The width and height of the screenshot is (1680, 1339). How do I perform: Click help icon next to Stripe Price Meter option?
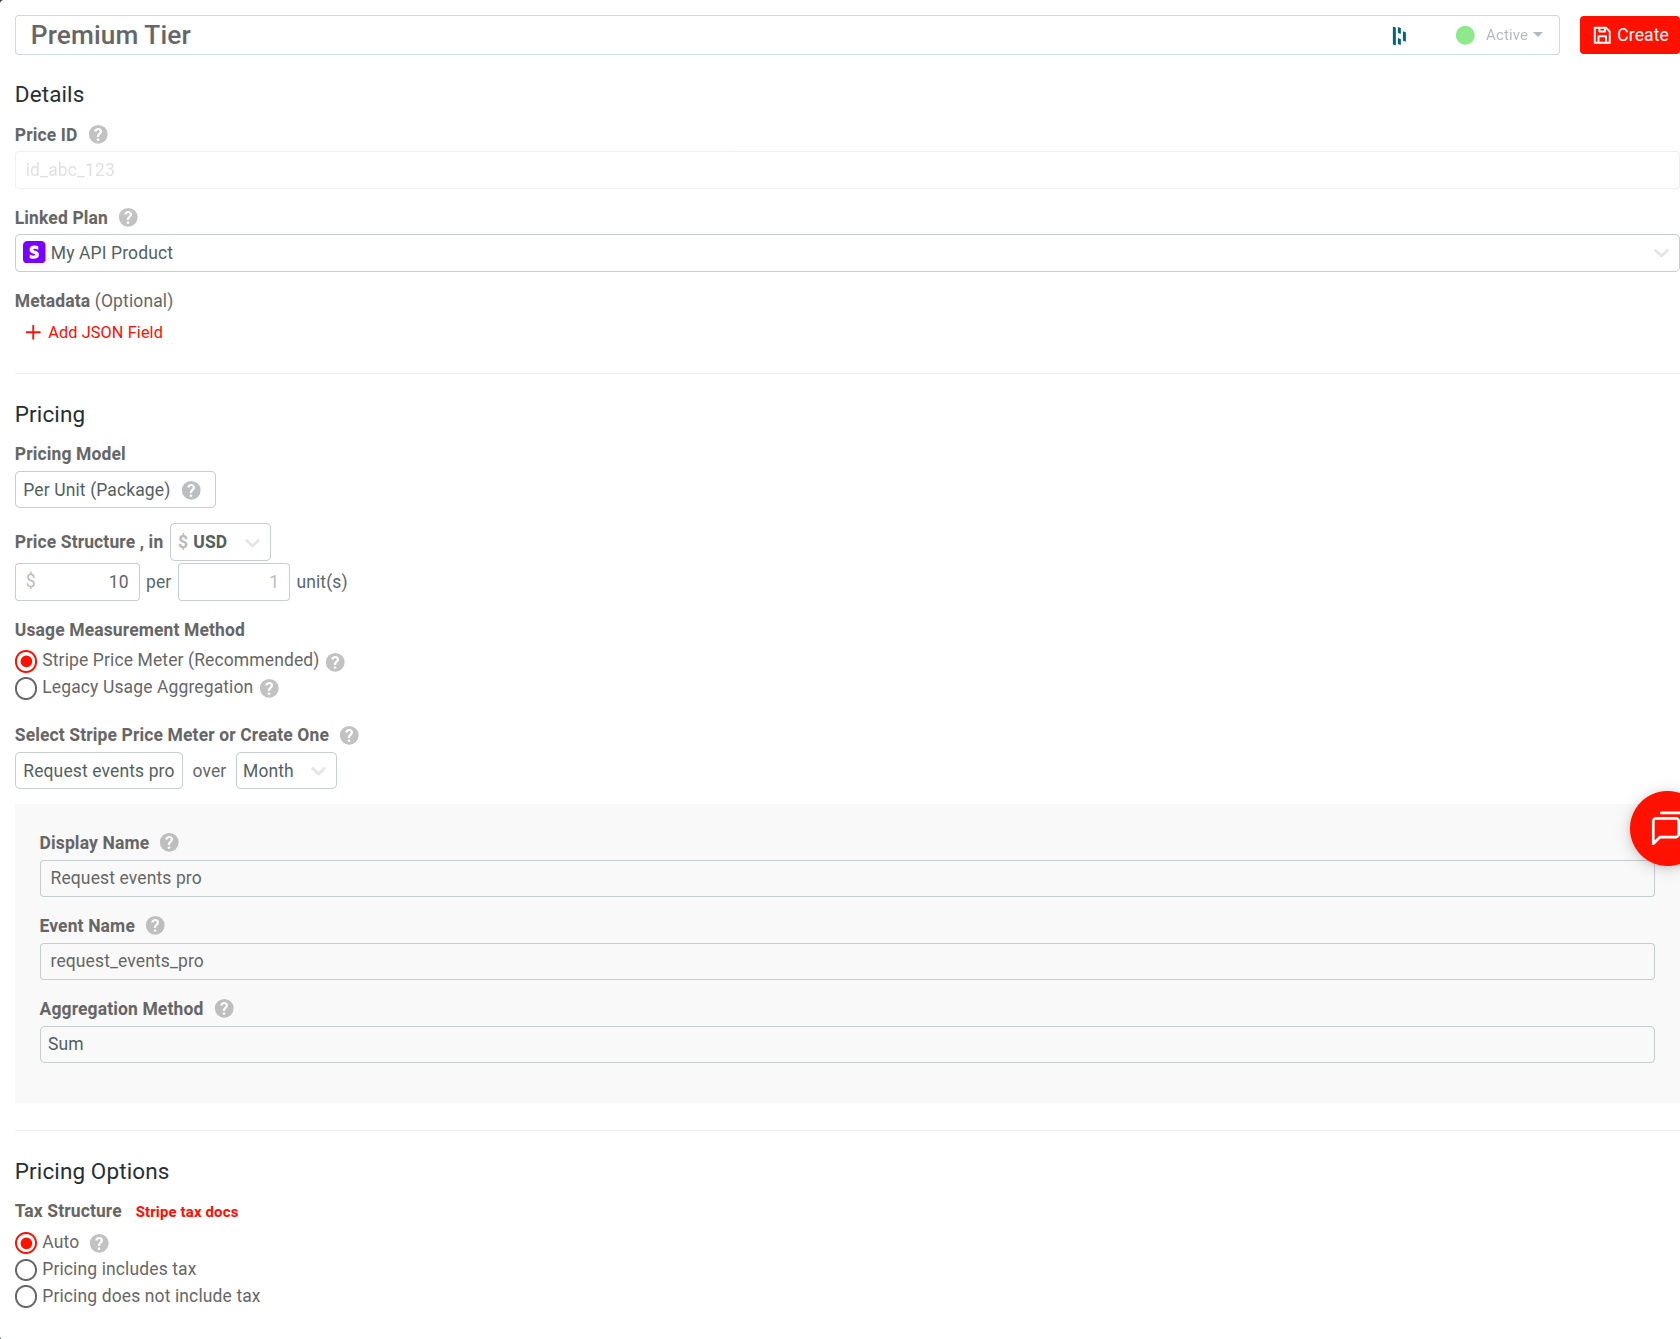point(336,662)
